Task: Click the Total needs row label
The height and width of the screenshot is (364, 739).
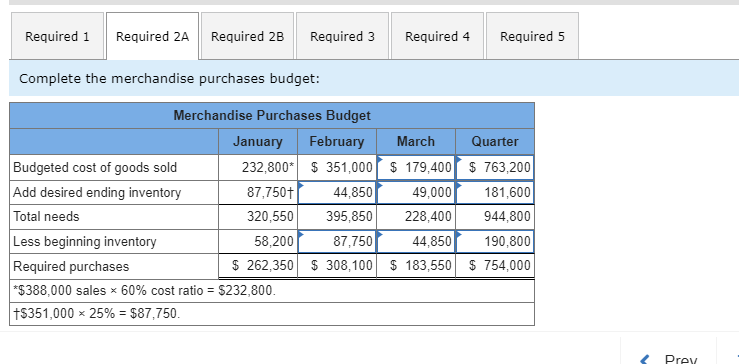Action: 46,217
